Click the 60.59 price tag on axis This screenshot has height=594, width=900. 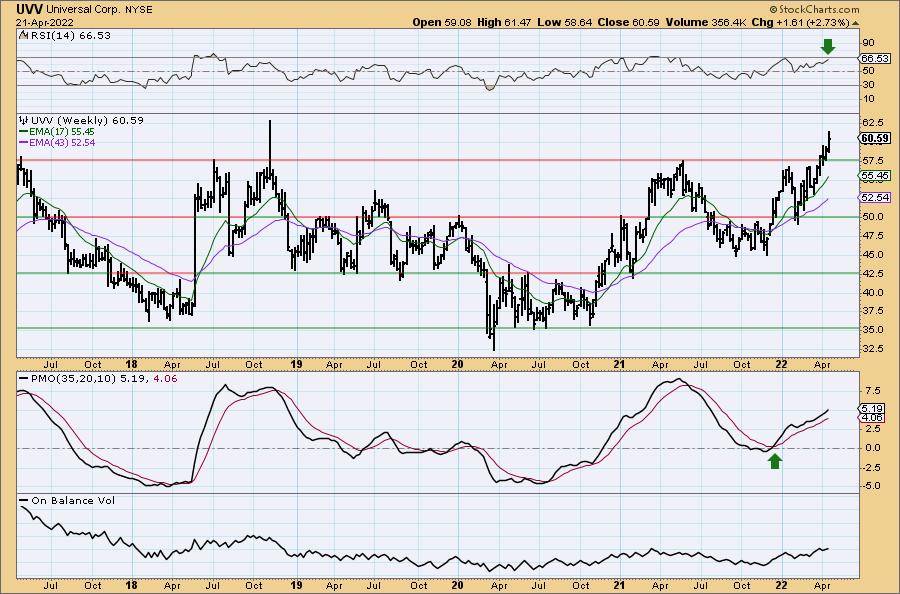click(875, 138)
